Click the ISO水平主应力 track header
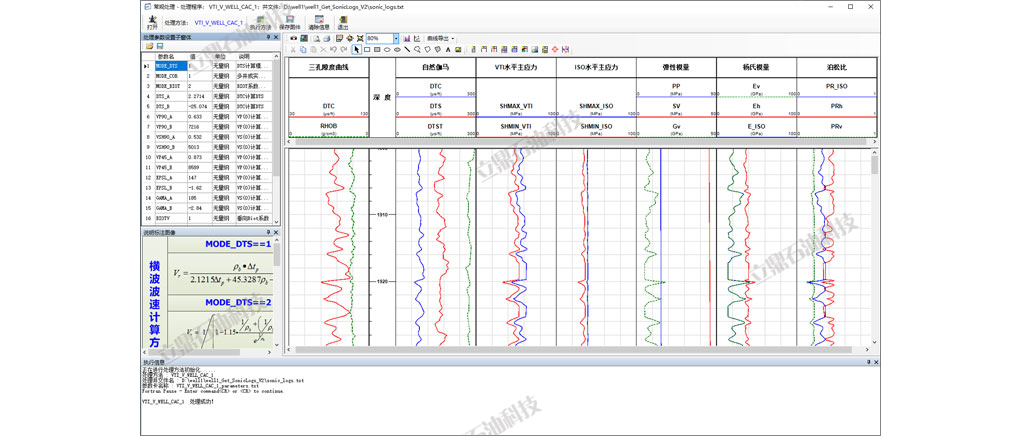 [x=596, y=67]
